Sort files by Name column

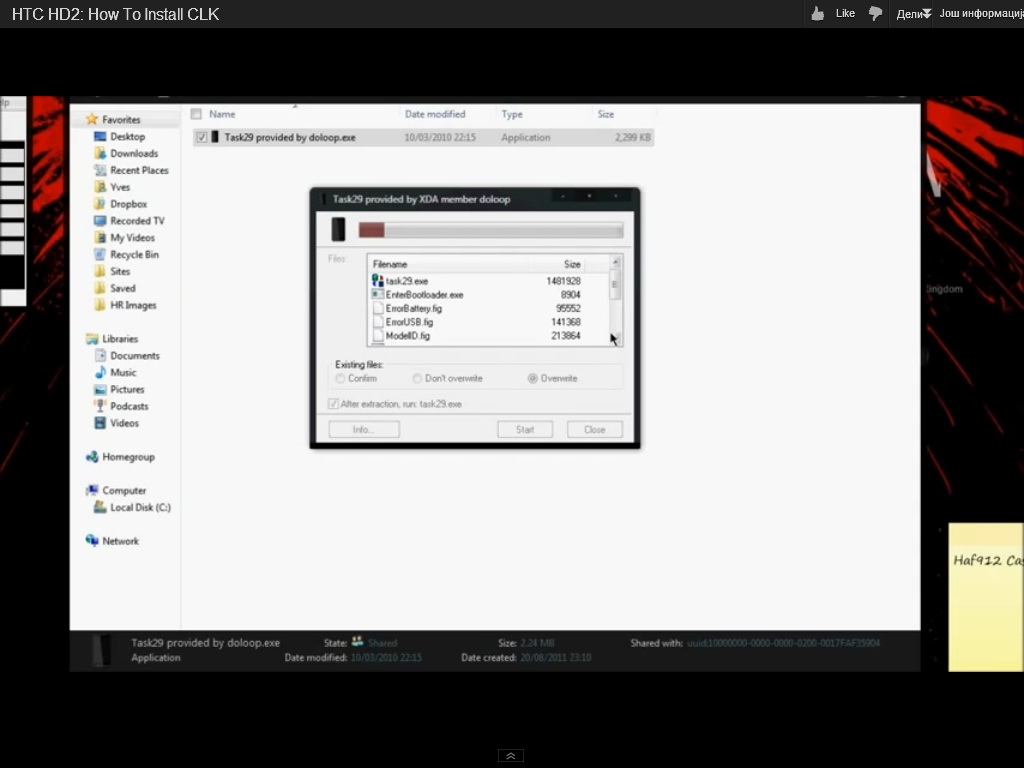[222, 114]
